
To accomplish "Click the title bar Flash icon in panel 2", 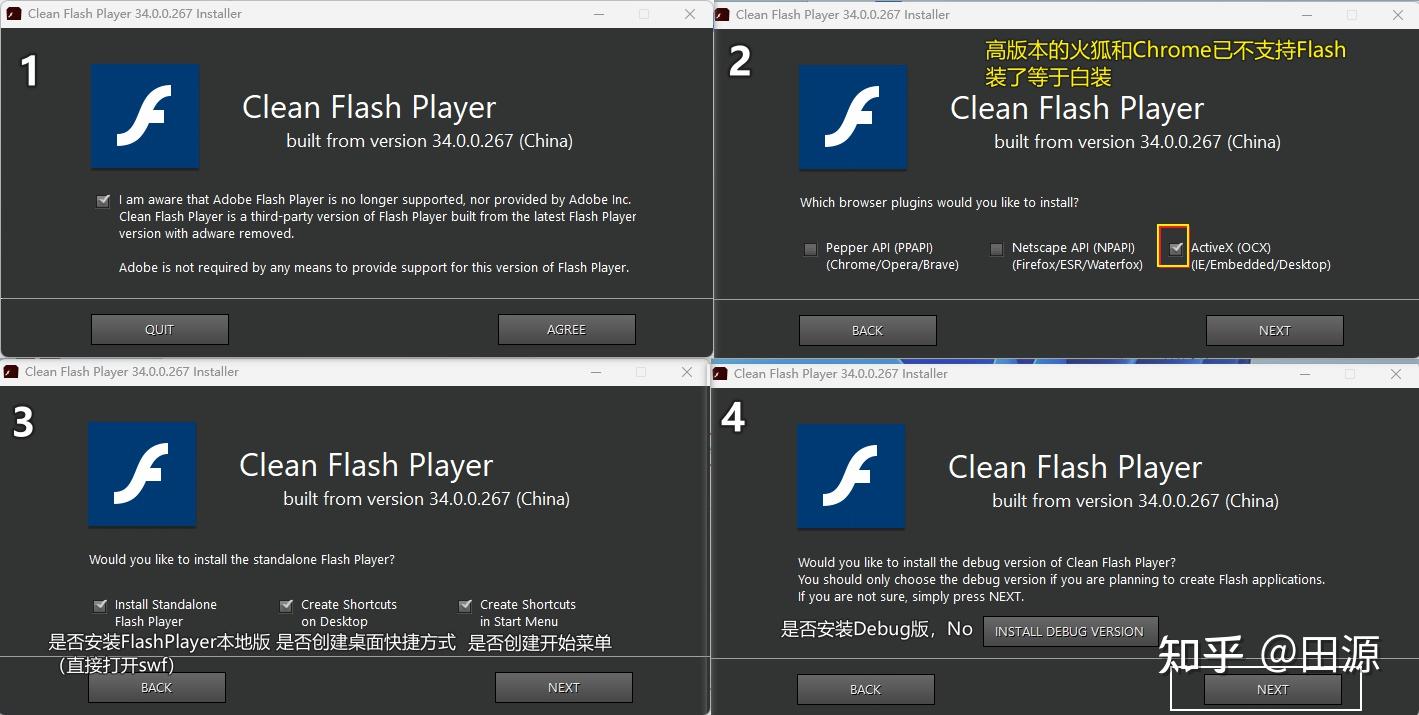I will click(721, 14).
